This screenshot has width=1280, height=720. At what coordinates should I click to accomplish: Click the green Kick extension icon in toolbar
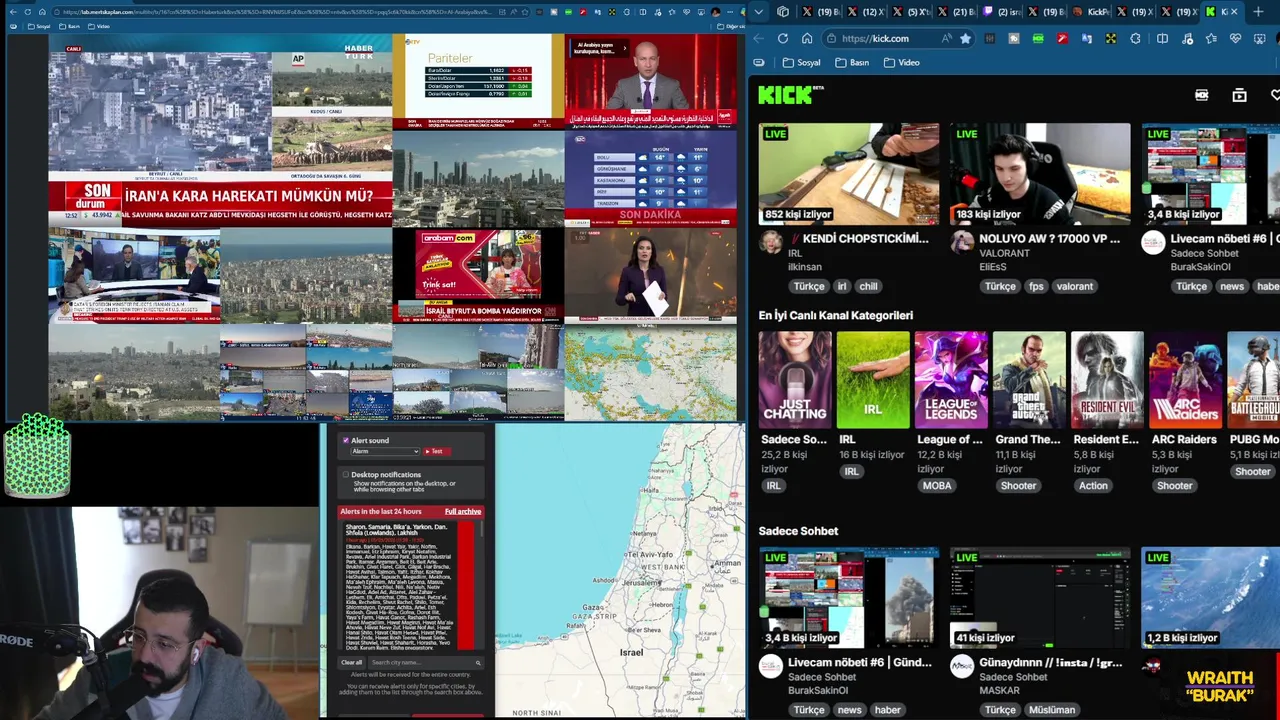[1038, 38]
